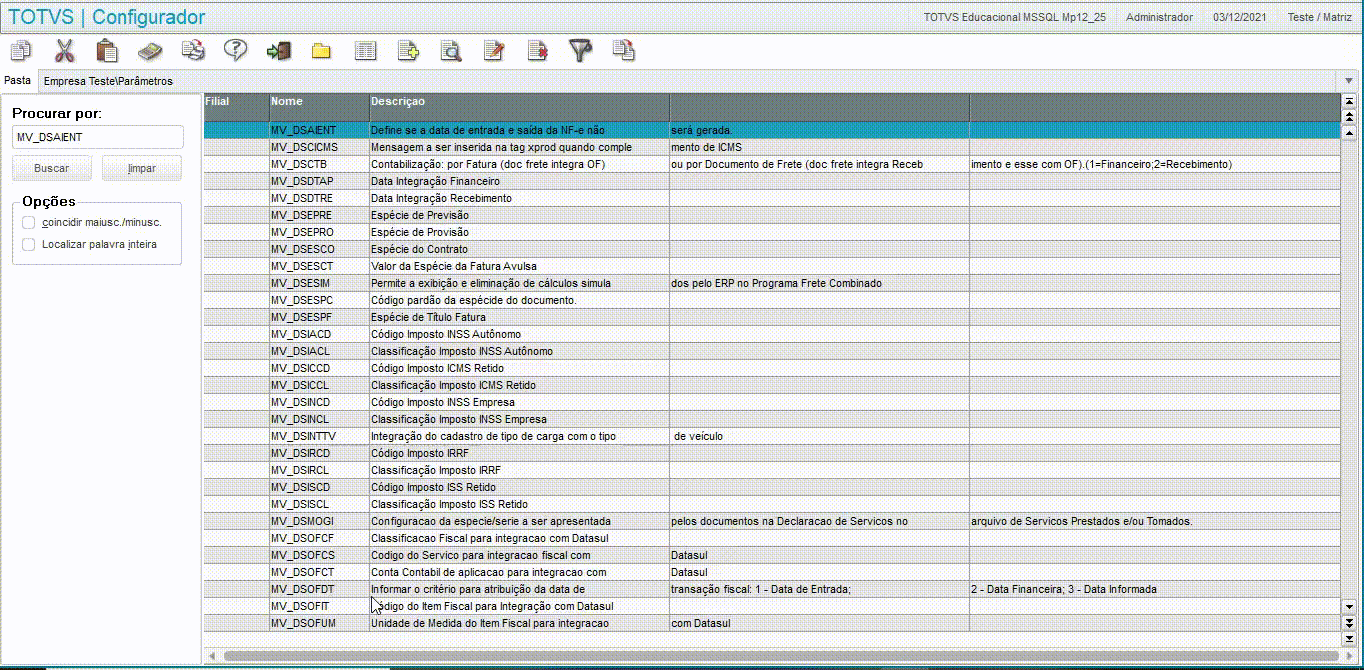Screen dimensions: 1364x670
Task: Click the Copy icon in the toolbar
Action: pos(21,50)
